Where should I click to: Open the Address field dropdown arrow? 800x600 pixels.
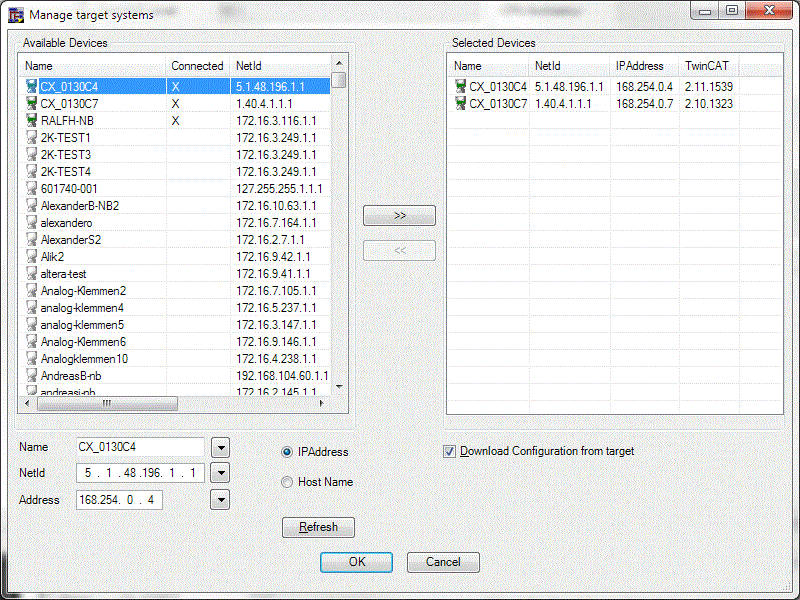pyautogui.click(x=220, y=500)
